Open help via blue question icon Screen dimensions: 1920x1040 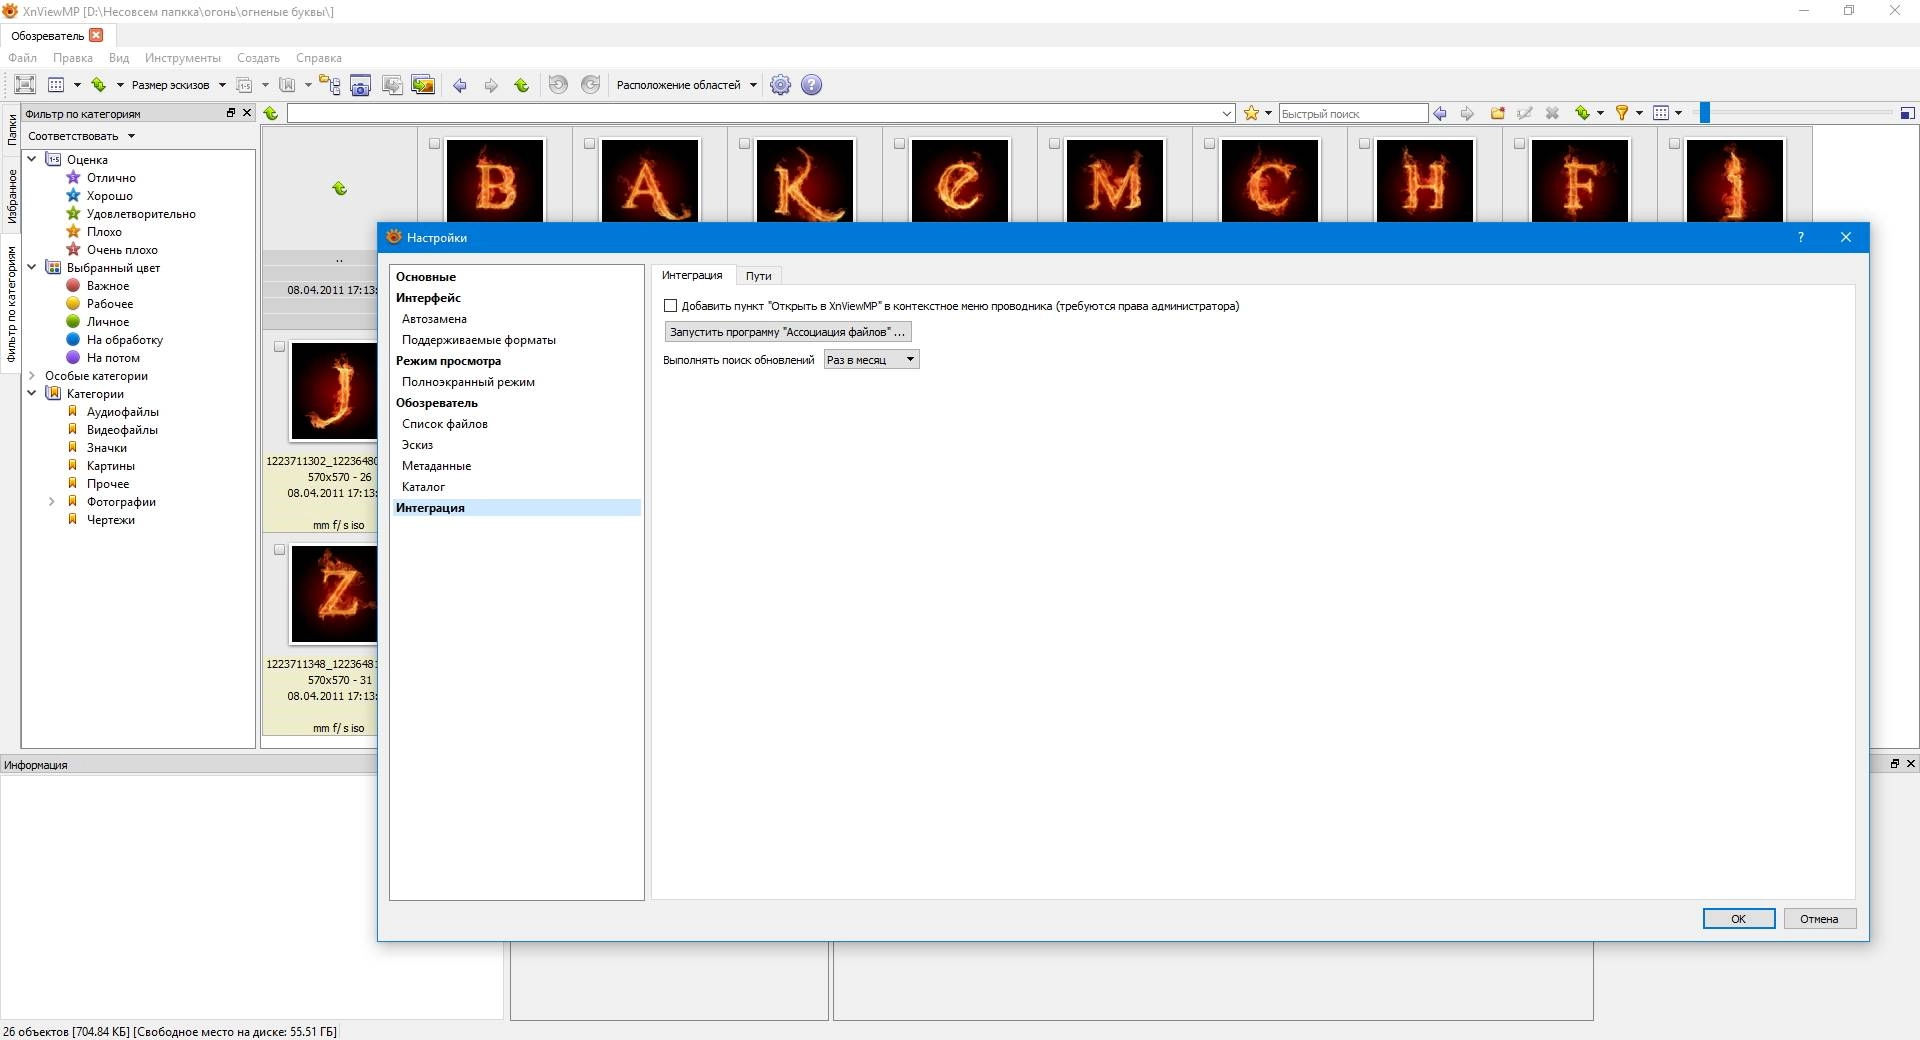click(x=812, y=85)
